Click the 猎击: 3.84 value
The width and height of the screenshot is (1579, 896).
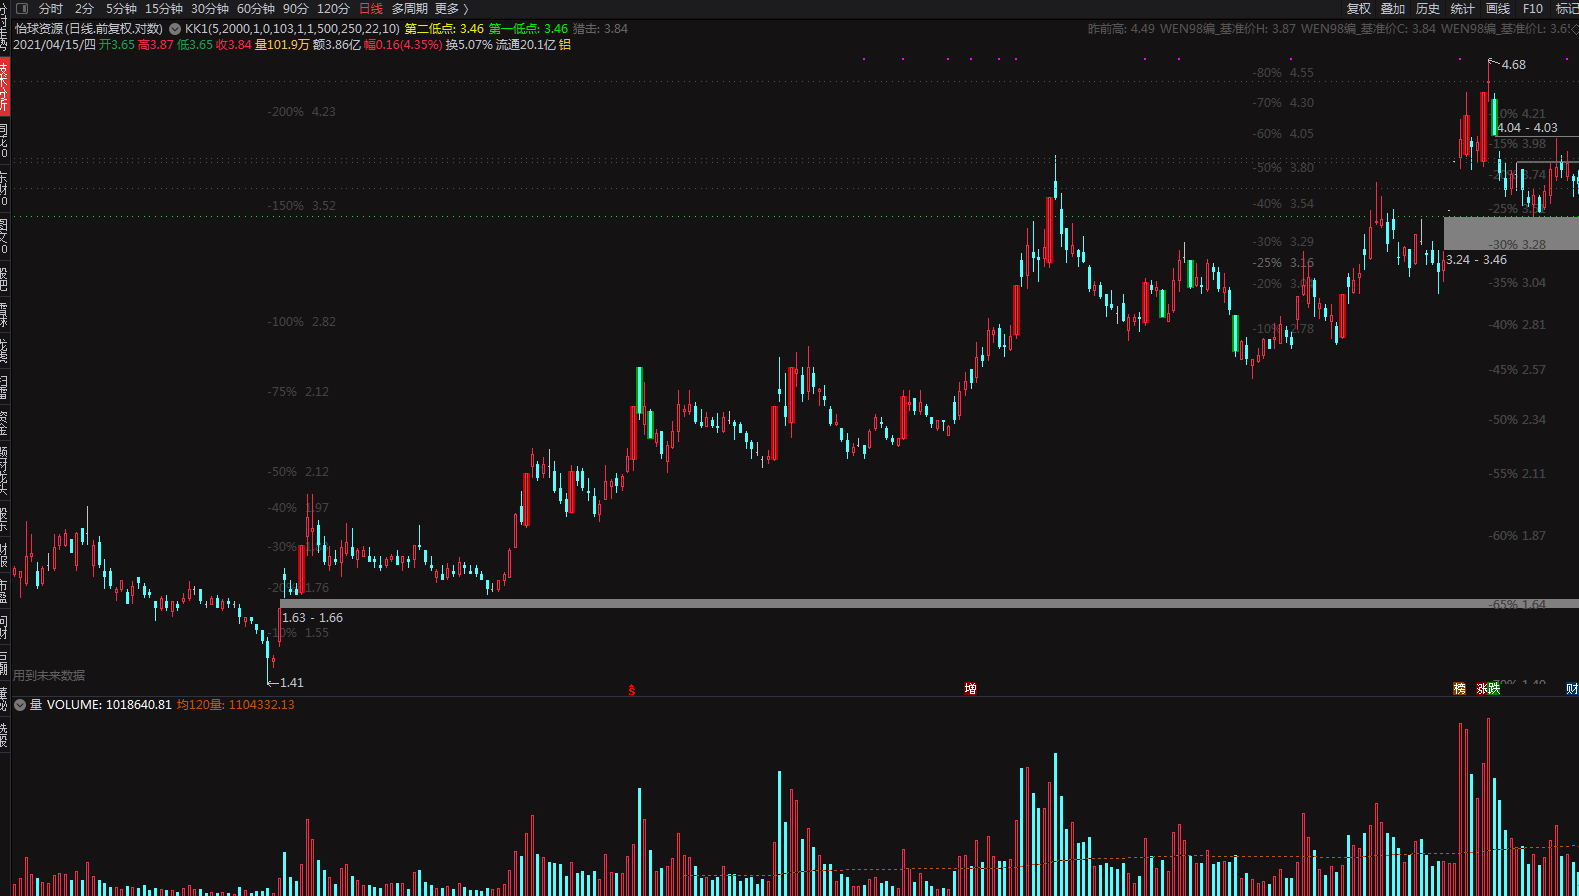pos(600,29)
